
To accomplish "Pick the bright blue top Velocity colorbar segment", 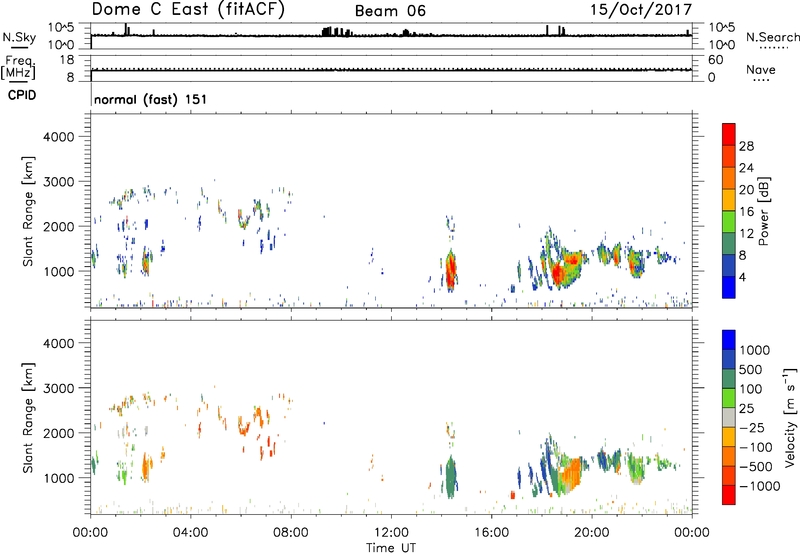I will click(x=729, y=340).
